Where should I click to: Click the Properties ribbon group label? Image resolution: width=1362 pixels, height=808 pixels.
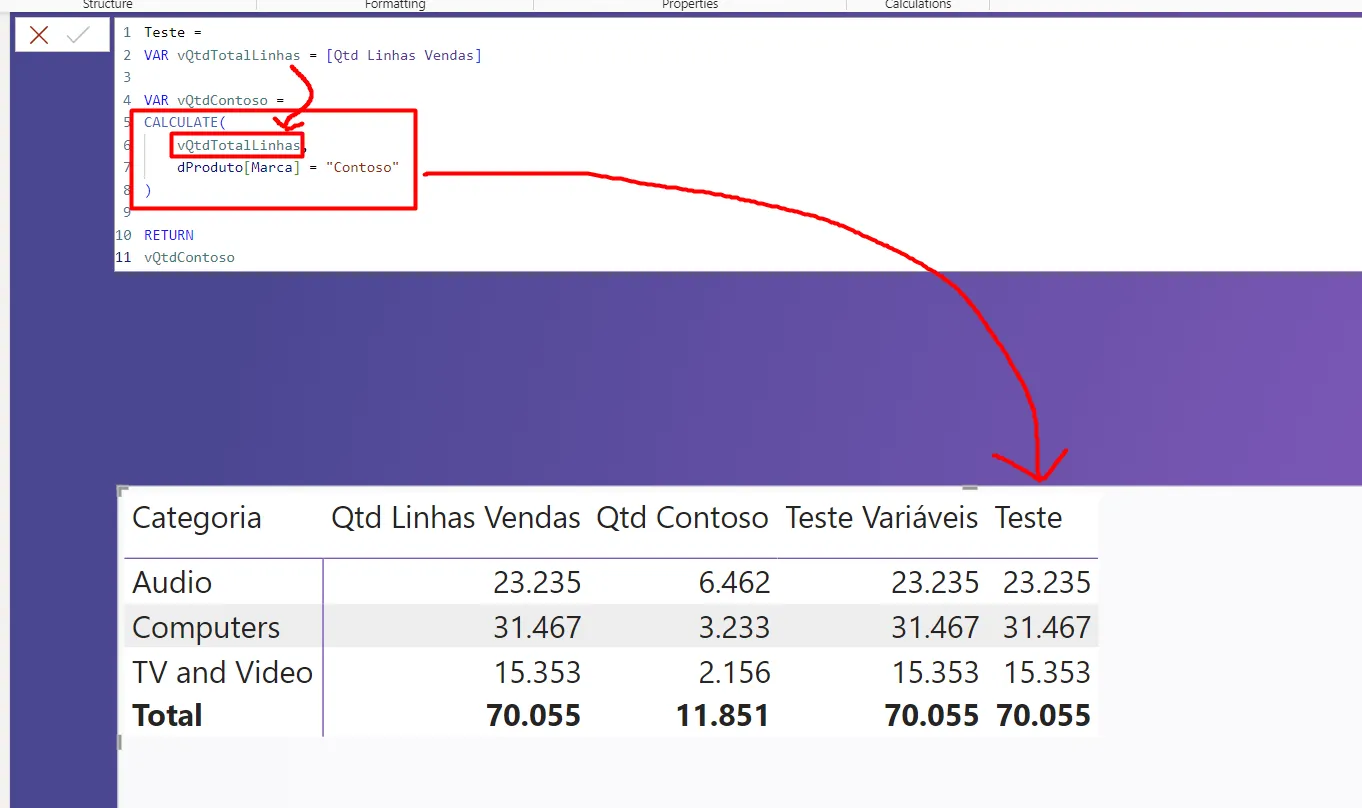point(690,5)
